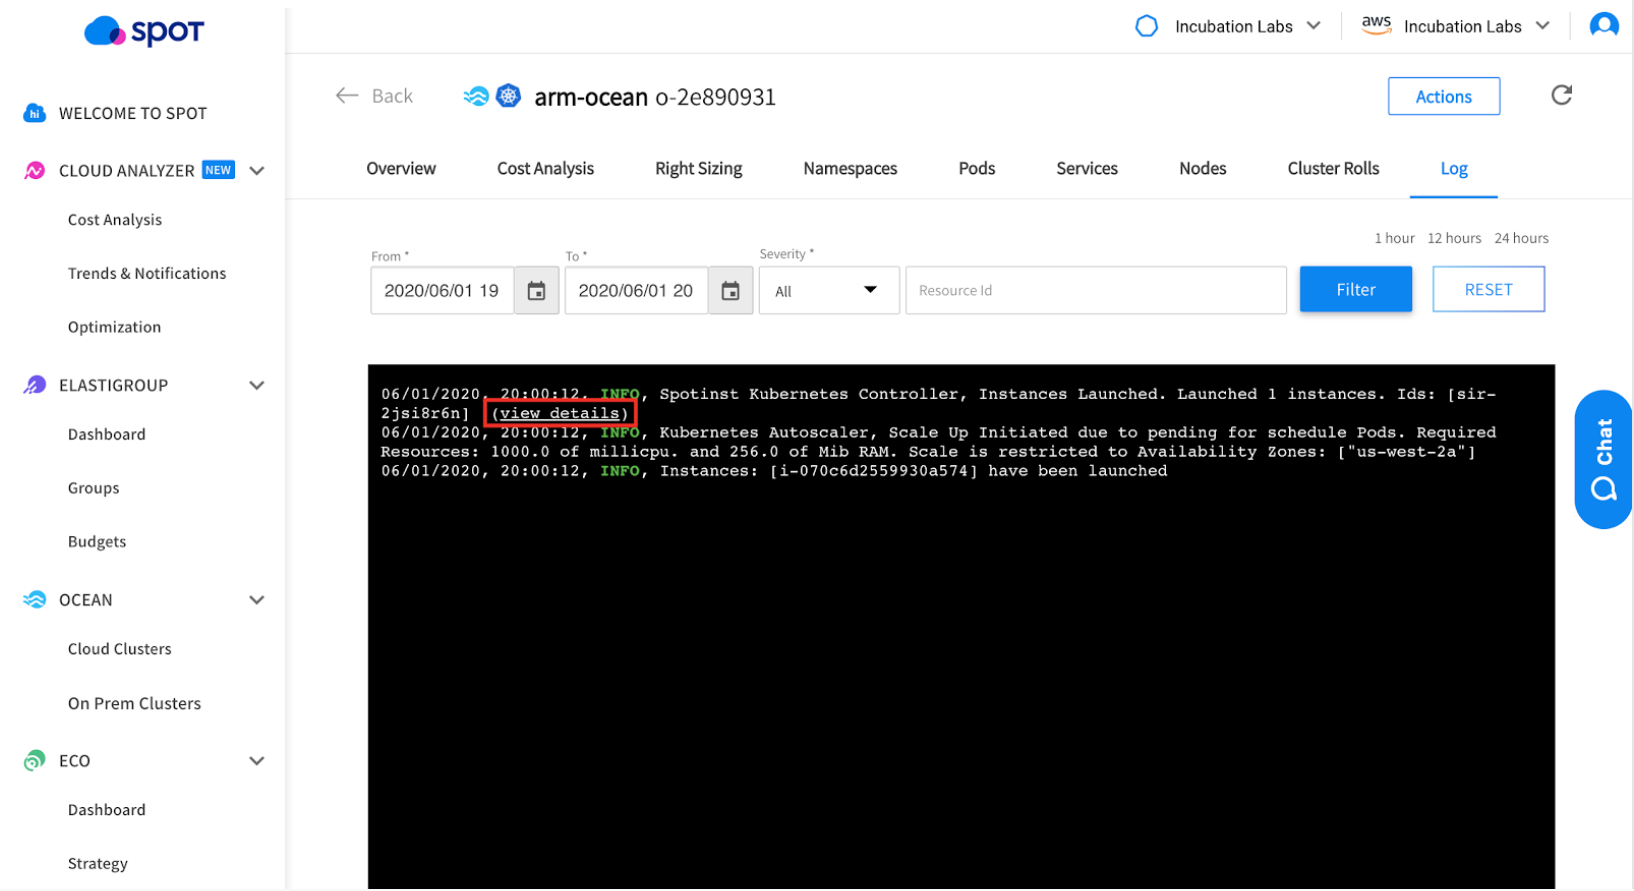Screen dimensions: 1634x891
Task: Collapse the Cloud Analyzer sidebar section
Action: pyautogui.click(x=257, y=171)
